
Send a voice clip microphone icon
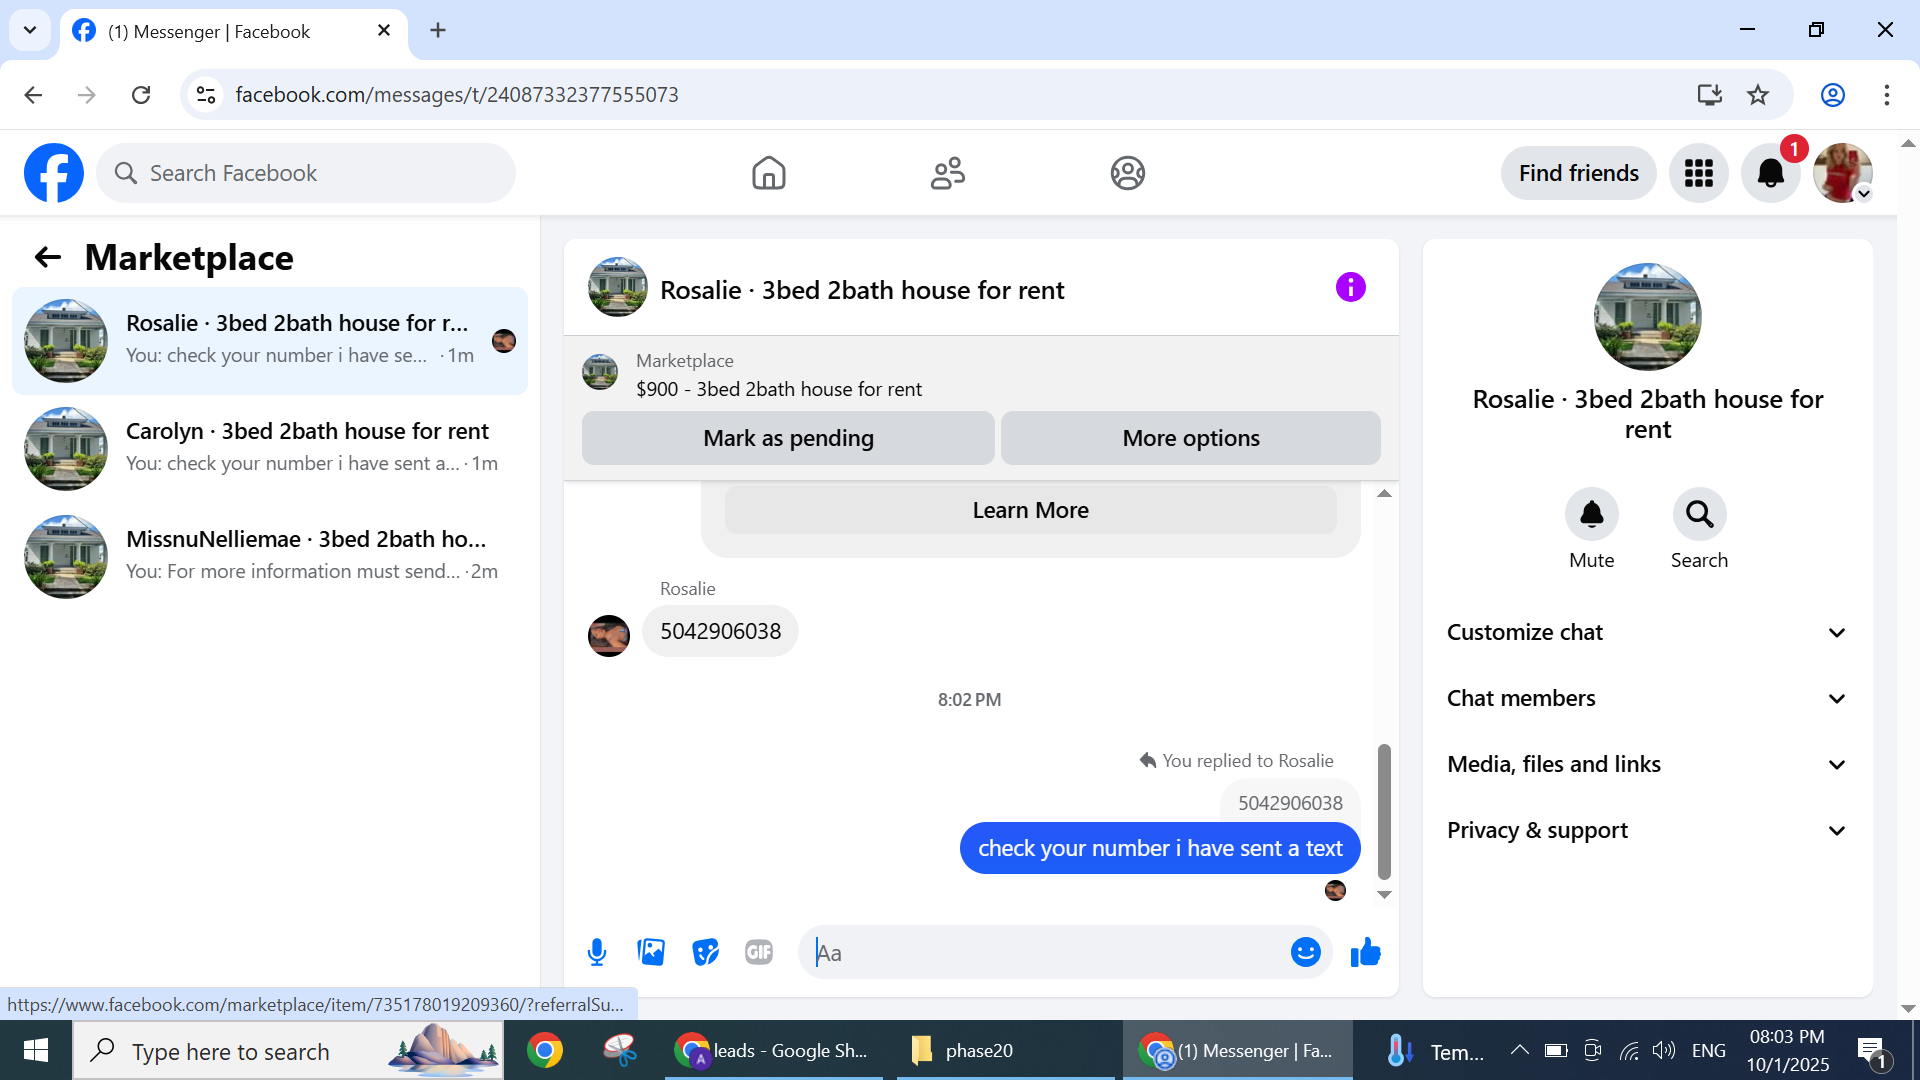[x=597, y=952]
